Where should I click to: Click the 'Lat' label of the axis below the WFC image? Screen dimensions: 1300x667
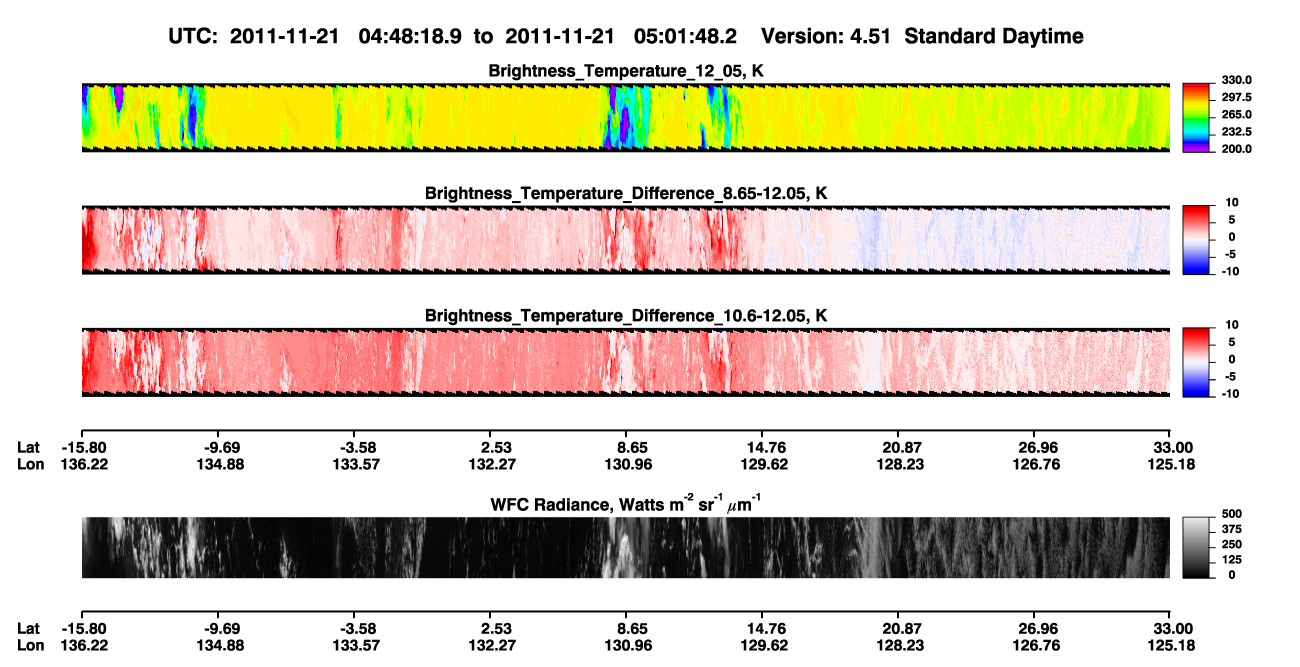pos(29,629)
